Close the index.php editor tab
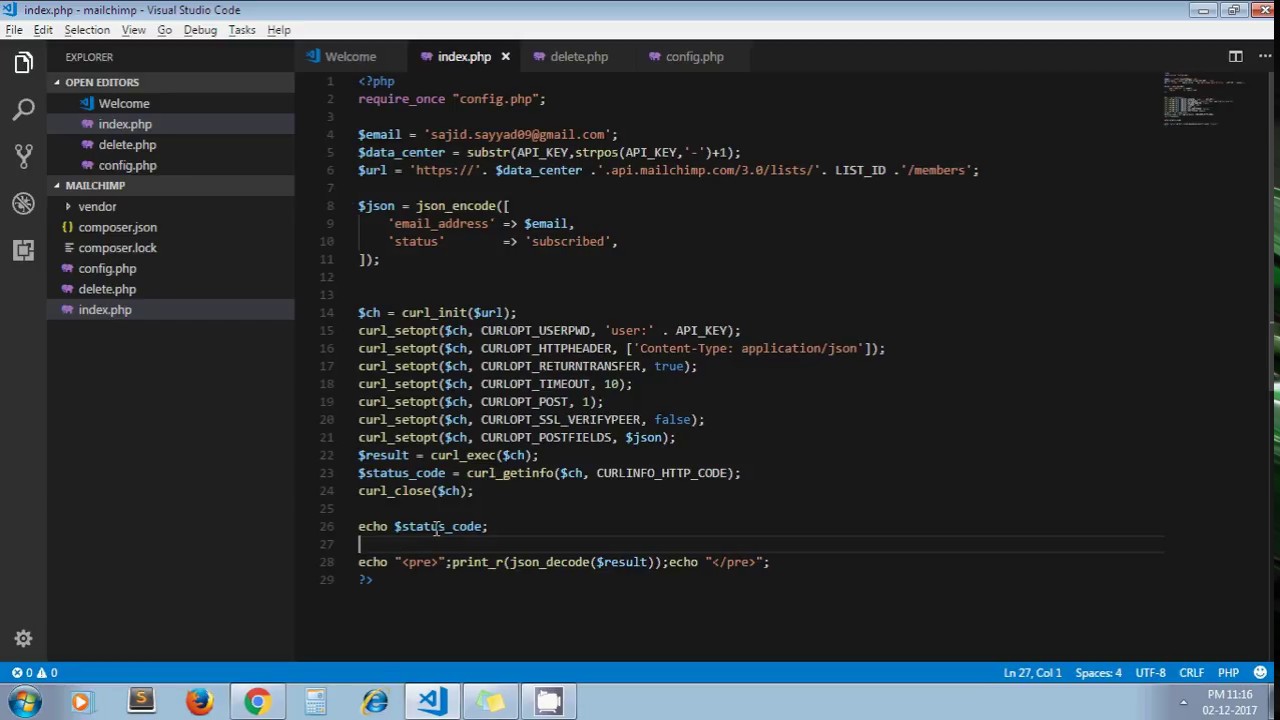The image size is (1280, 720). tap(505, 57)
